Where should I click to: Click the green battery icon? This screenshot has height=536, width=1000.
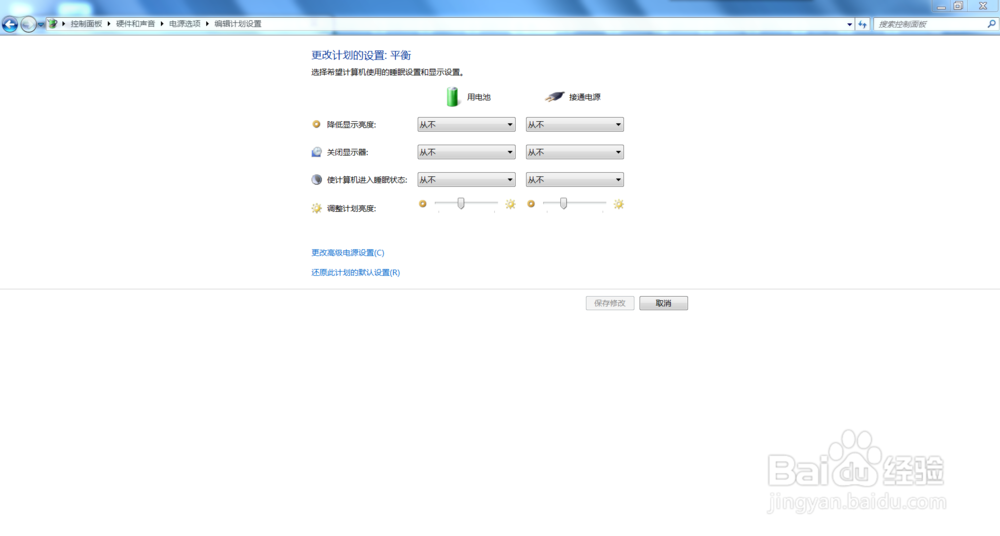(453, 97)
